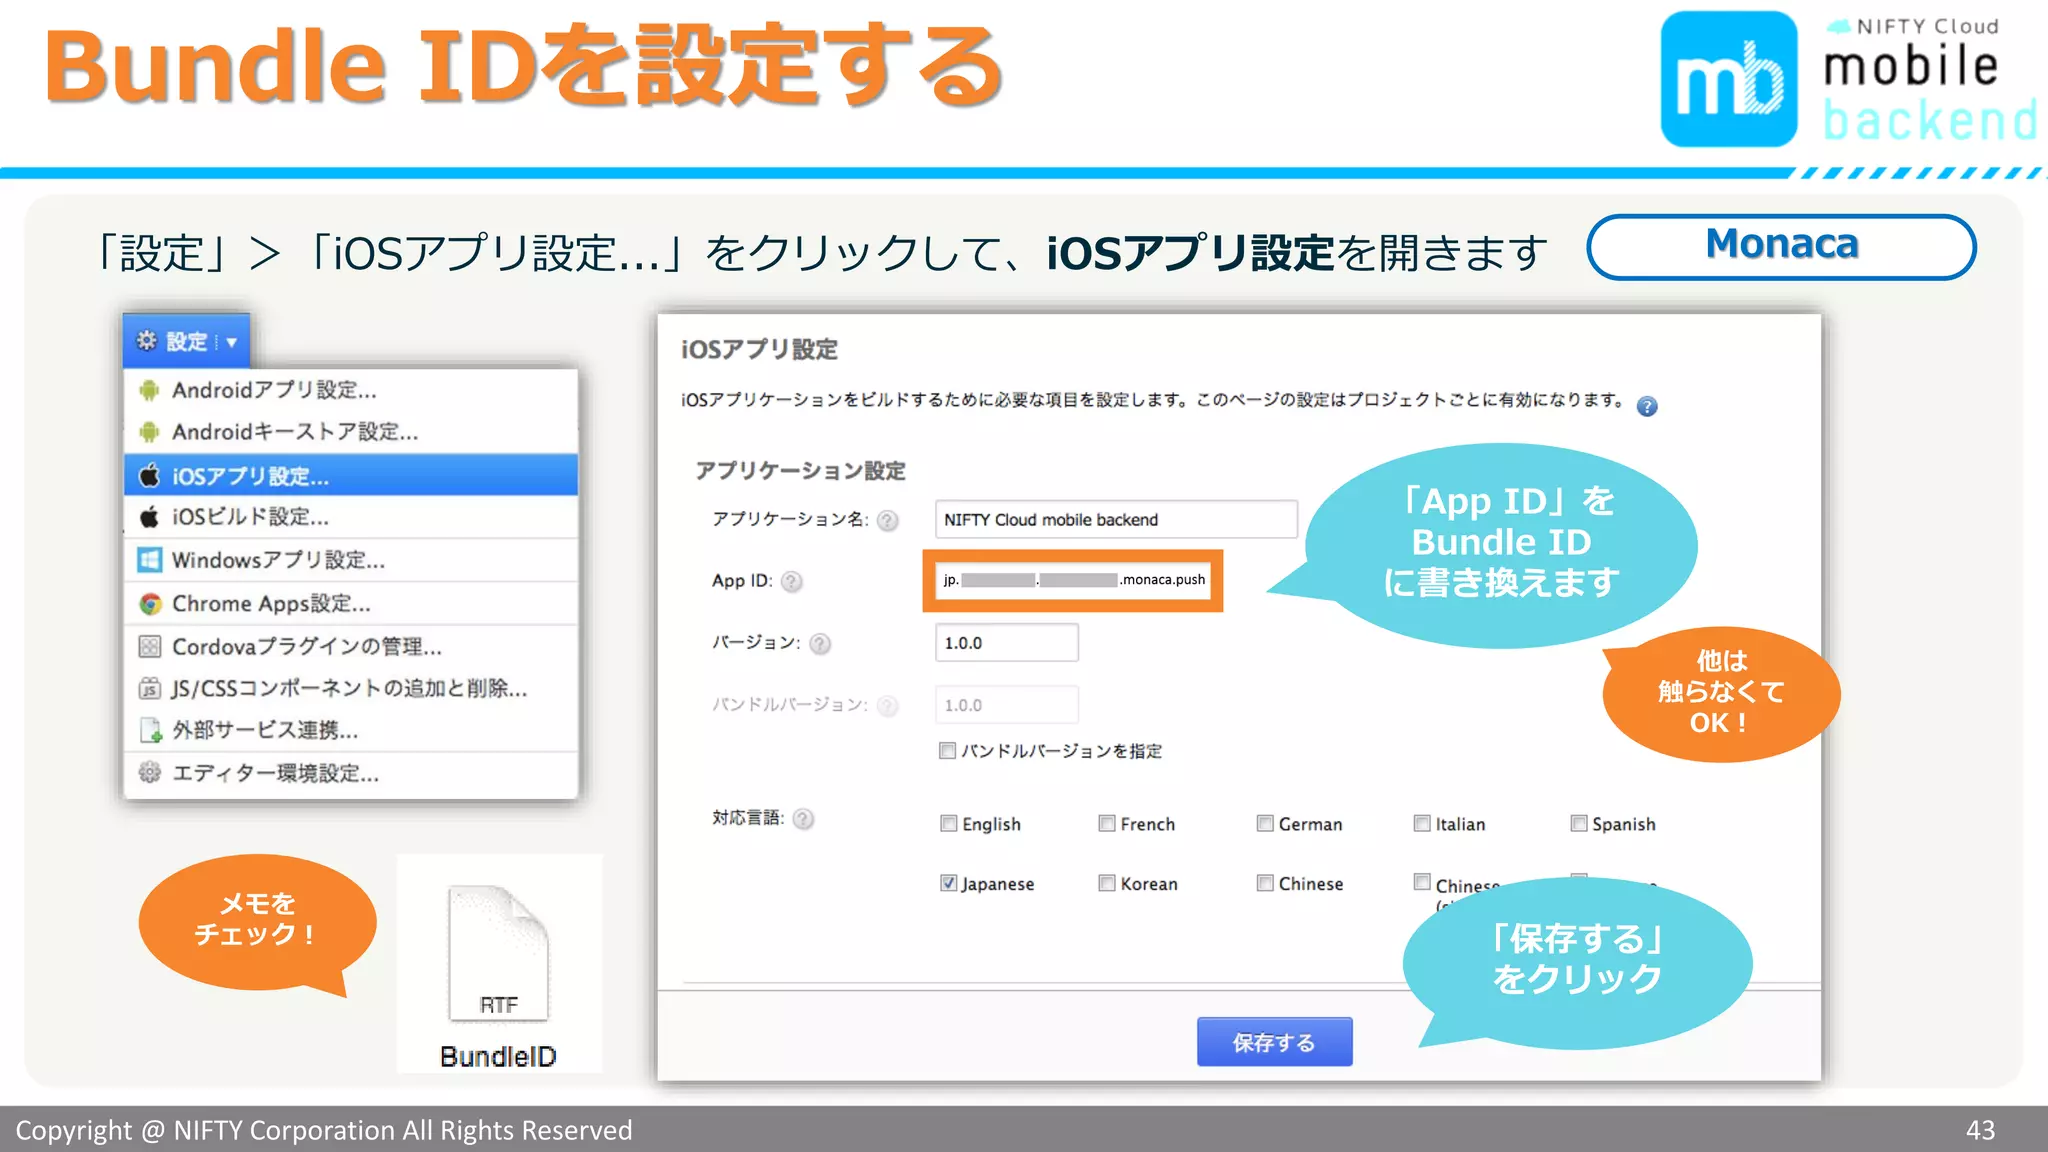Click the App ID input field
Screen dimensions: 2048x1152
(x=1073, y=580)
